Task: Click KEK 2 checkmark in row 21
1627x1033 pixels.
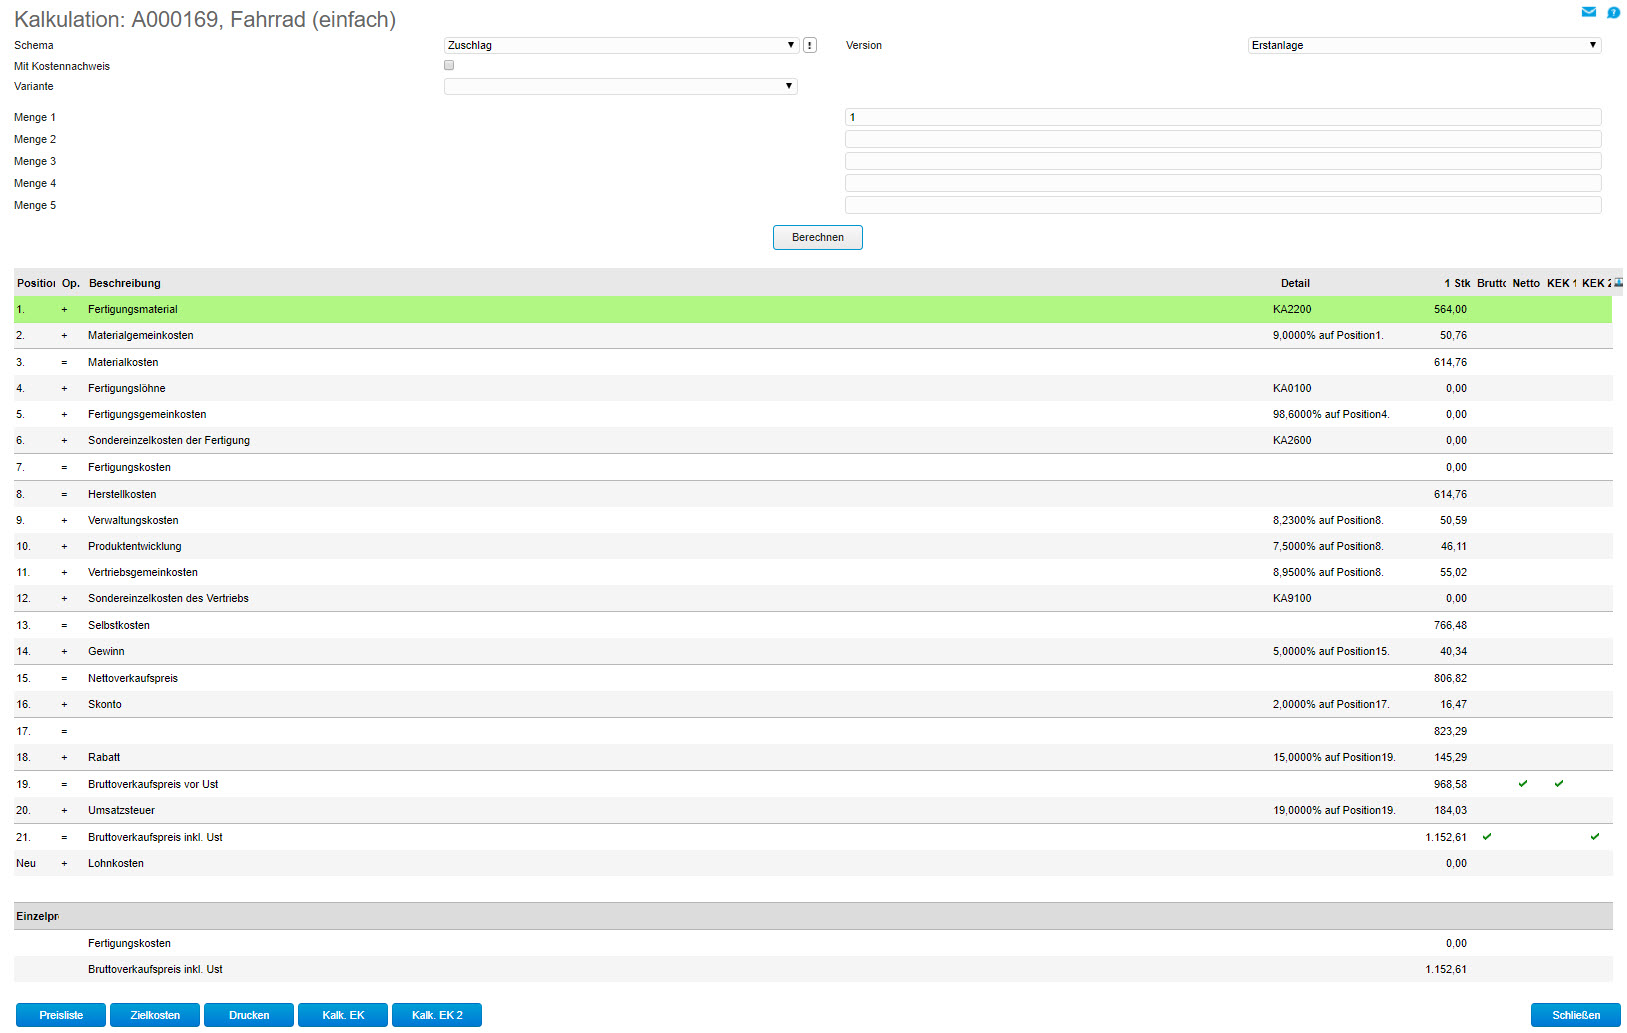Action: click(1595, 837)
